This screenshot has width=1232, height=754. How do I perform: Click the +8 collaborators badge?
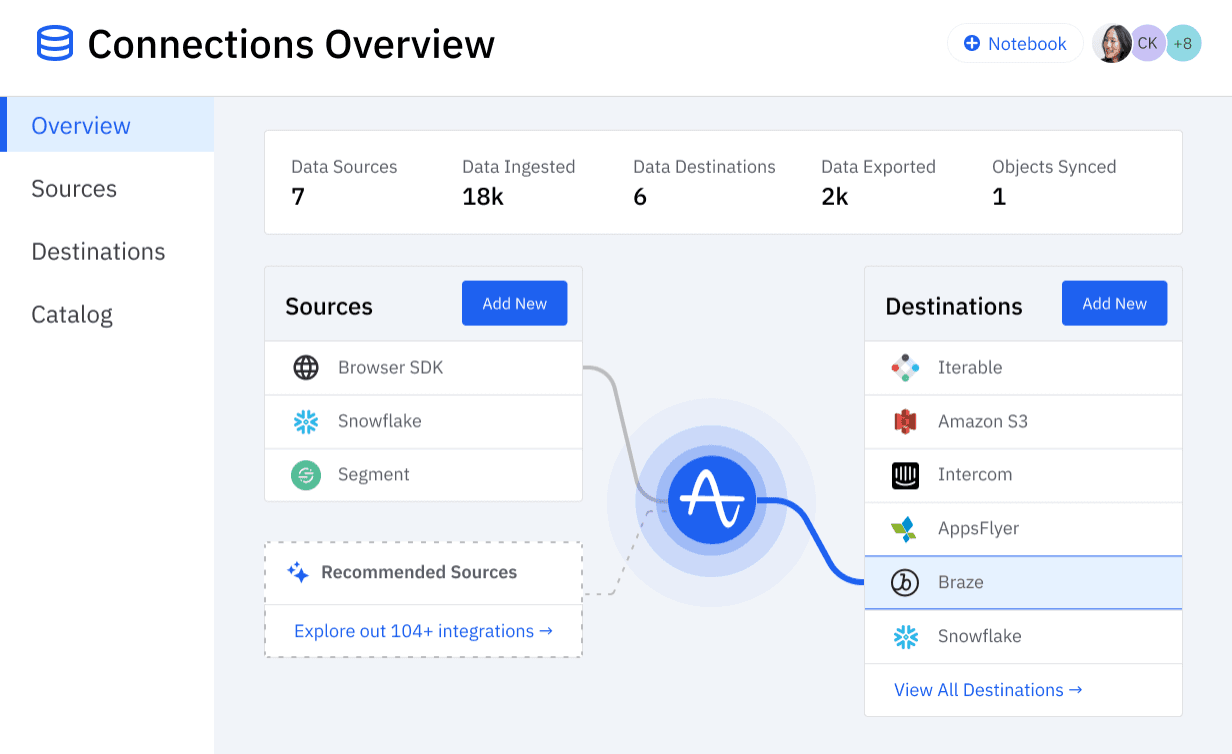coord(1183,43)
